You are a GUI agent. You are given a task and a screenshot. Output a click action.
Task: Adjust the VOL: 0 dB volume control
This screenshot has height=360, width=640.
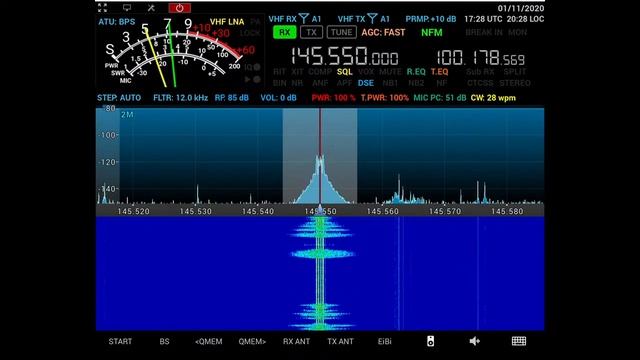(x=278, y=98)
